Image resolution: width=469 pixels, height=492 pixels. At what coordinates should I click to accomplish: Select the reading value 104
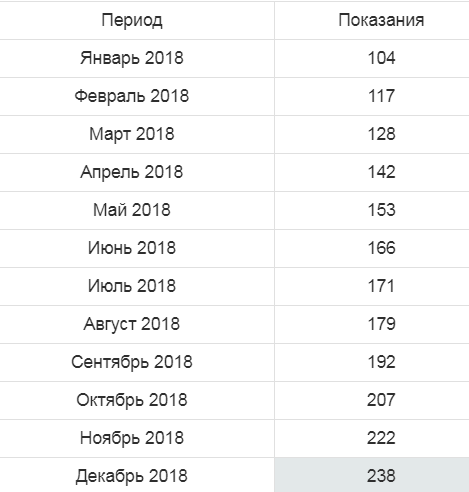381,58
